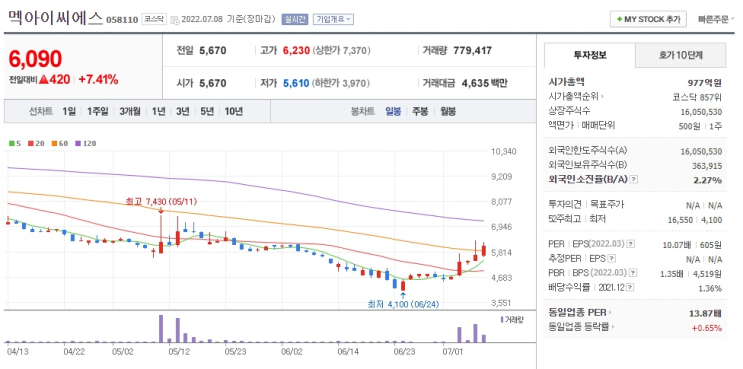Click the help icon next to 추정PER EPS
This screenshot has height=369, width=743.
(612, 259)
